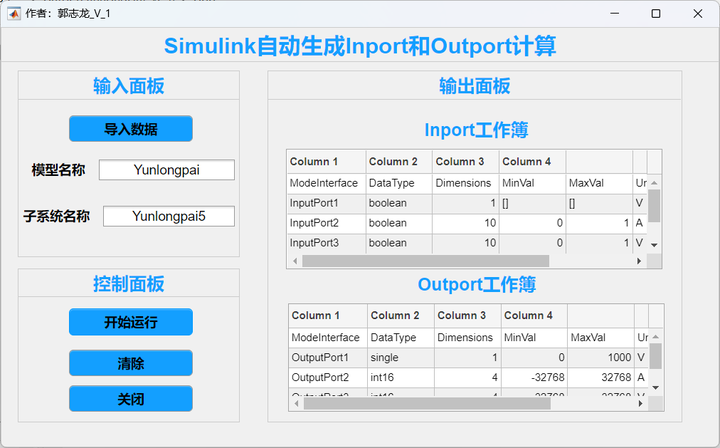Select Column 3 header in Outport table
This screenshot has width=720, height=448.
pos(467,315)
